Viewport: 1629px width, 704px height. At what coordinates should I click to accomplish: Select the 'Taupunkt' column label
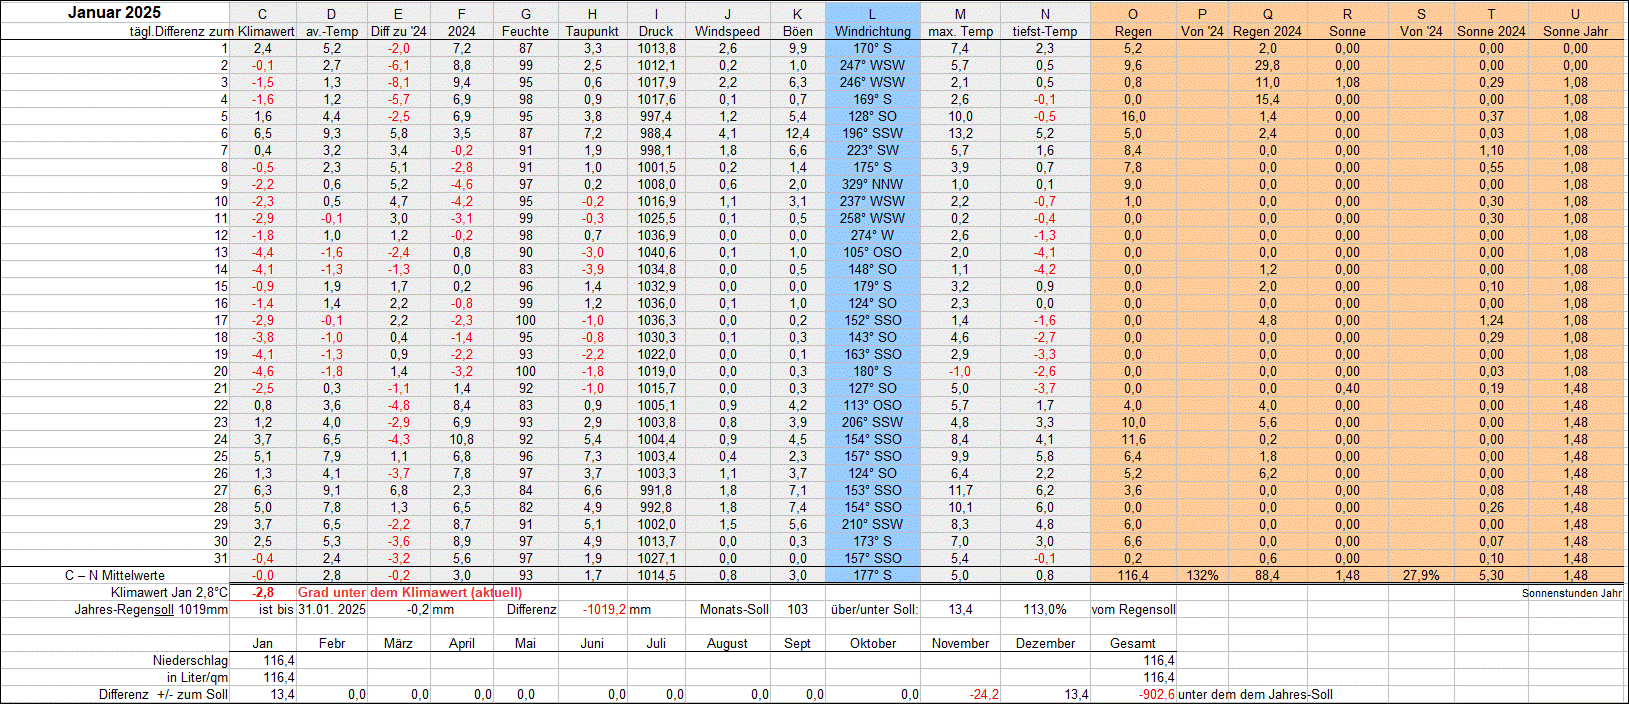(x=592, y=31)
